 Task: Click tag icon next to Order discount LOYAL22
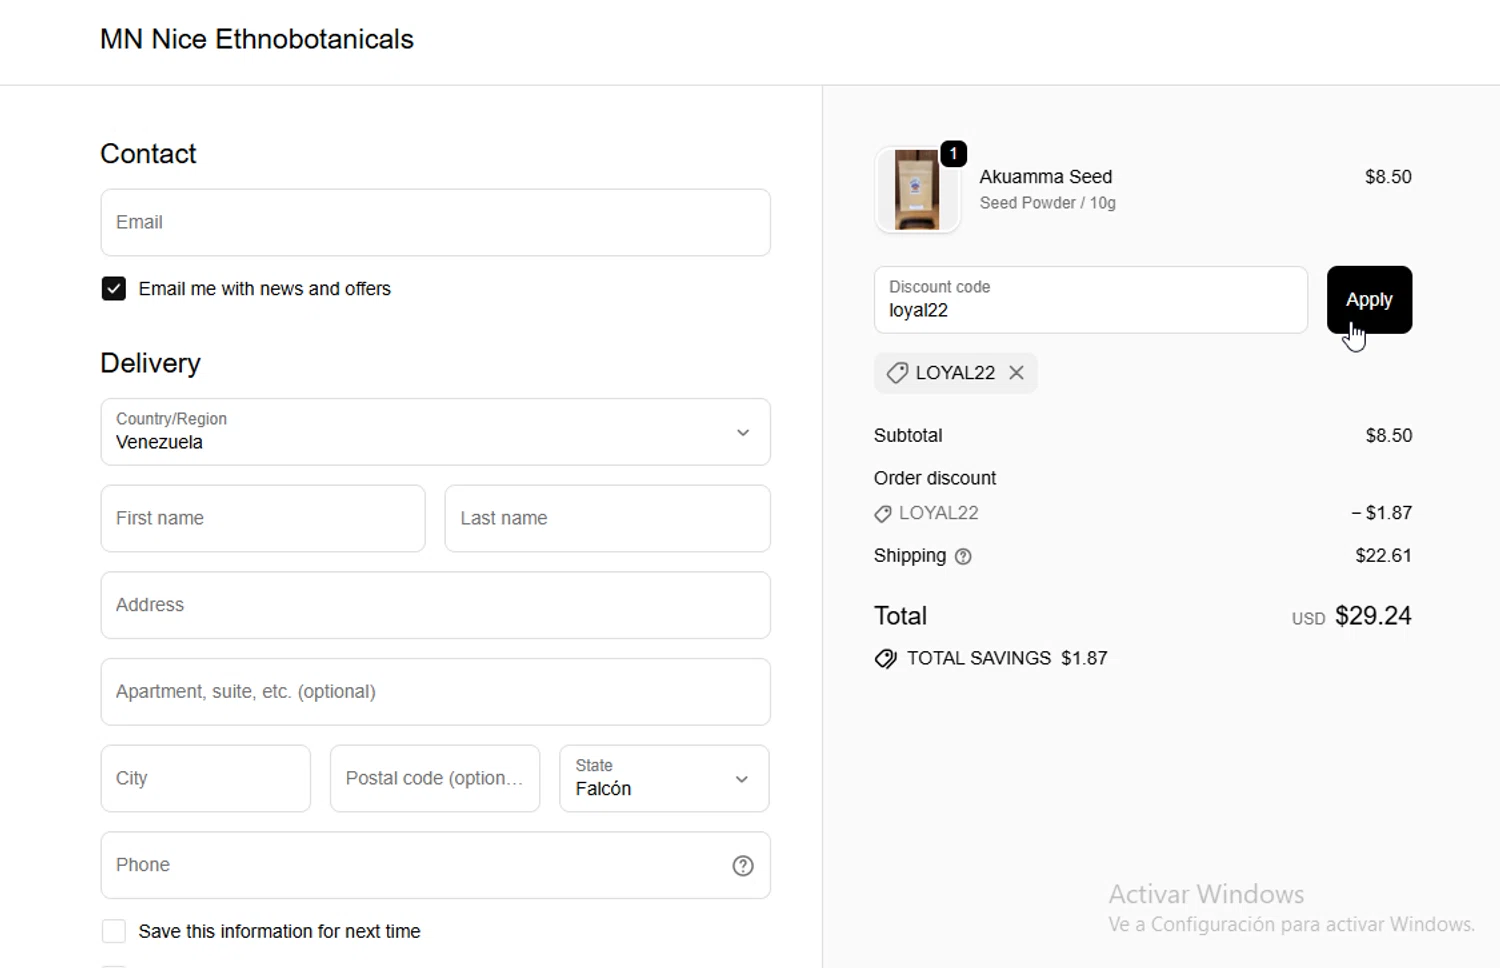point(883,514)
